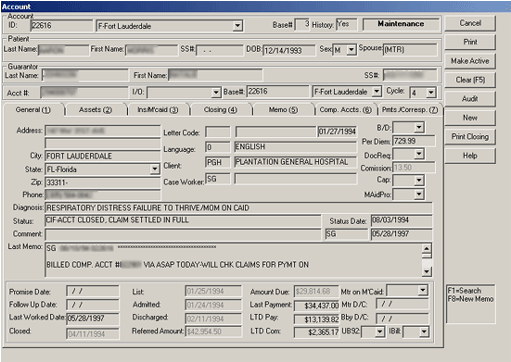Viewport: 511px width, 362px height.
Task: Expand the Base# F-Fort Lauderdale dropdown
Action: tap(377, 91)
